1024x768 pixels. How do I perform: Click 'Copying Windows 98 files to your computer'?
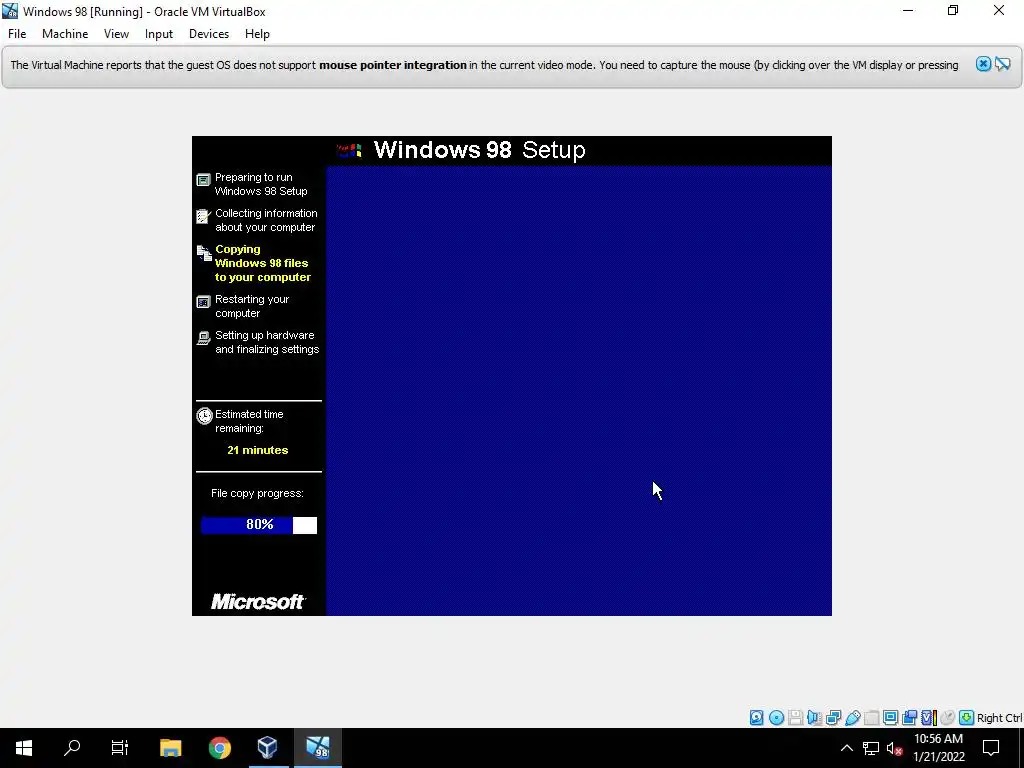click(263, 263)
